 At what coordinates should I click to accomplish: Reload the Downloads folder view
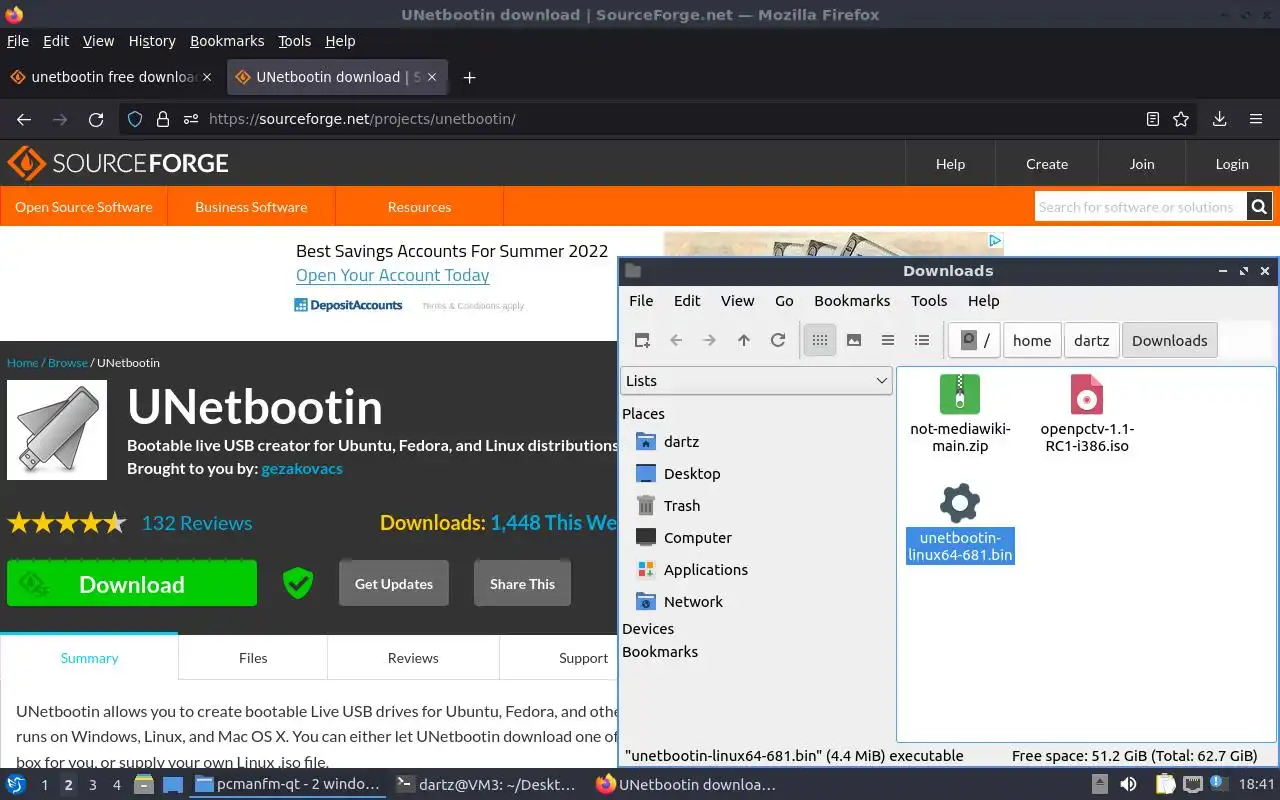pos(778,340)
